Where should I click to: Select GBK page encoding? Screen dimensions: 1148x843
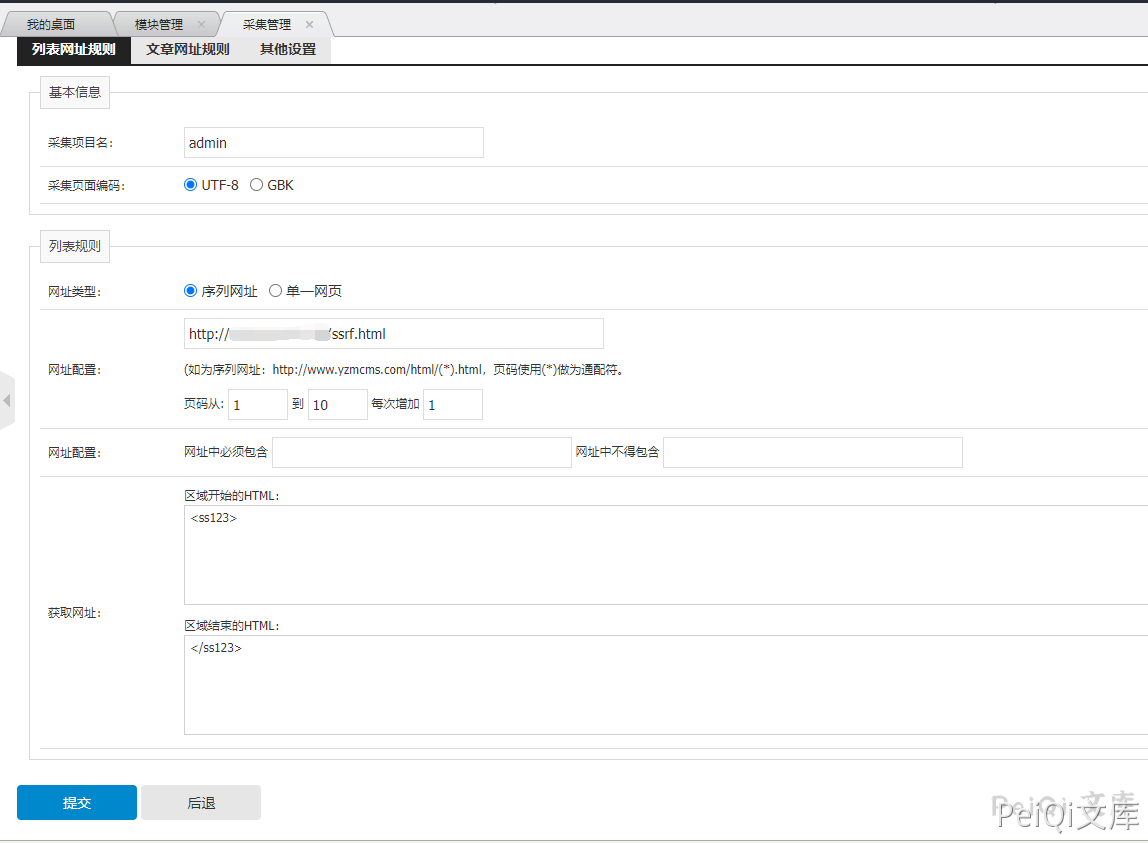[257, 185]
